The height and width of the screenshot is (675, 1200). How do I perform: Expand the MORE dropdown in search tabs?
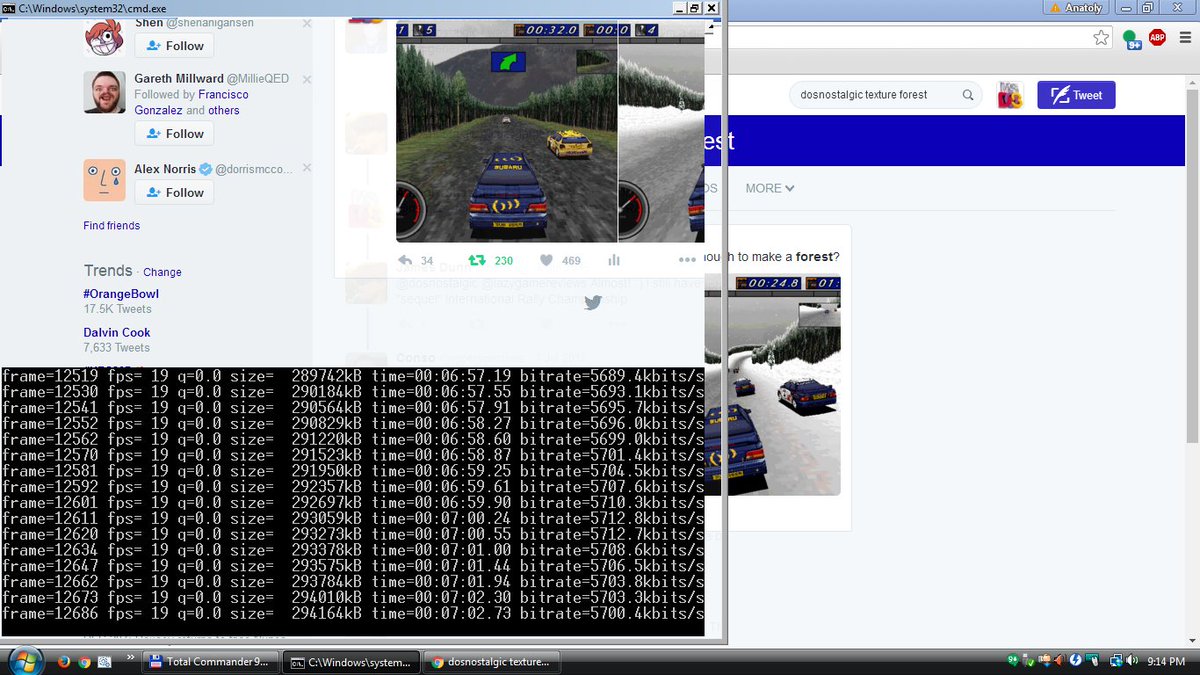[770, 188]
